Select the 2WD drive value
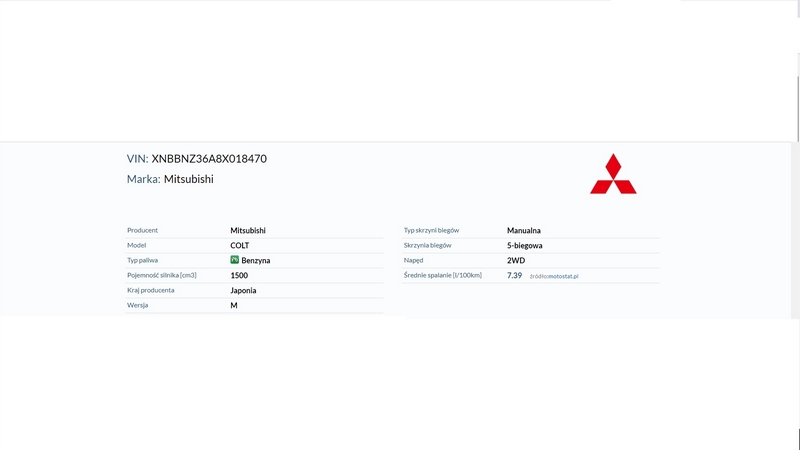Viewport: 800px width, 450px height. pos(516,260)
